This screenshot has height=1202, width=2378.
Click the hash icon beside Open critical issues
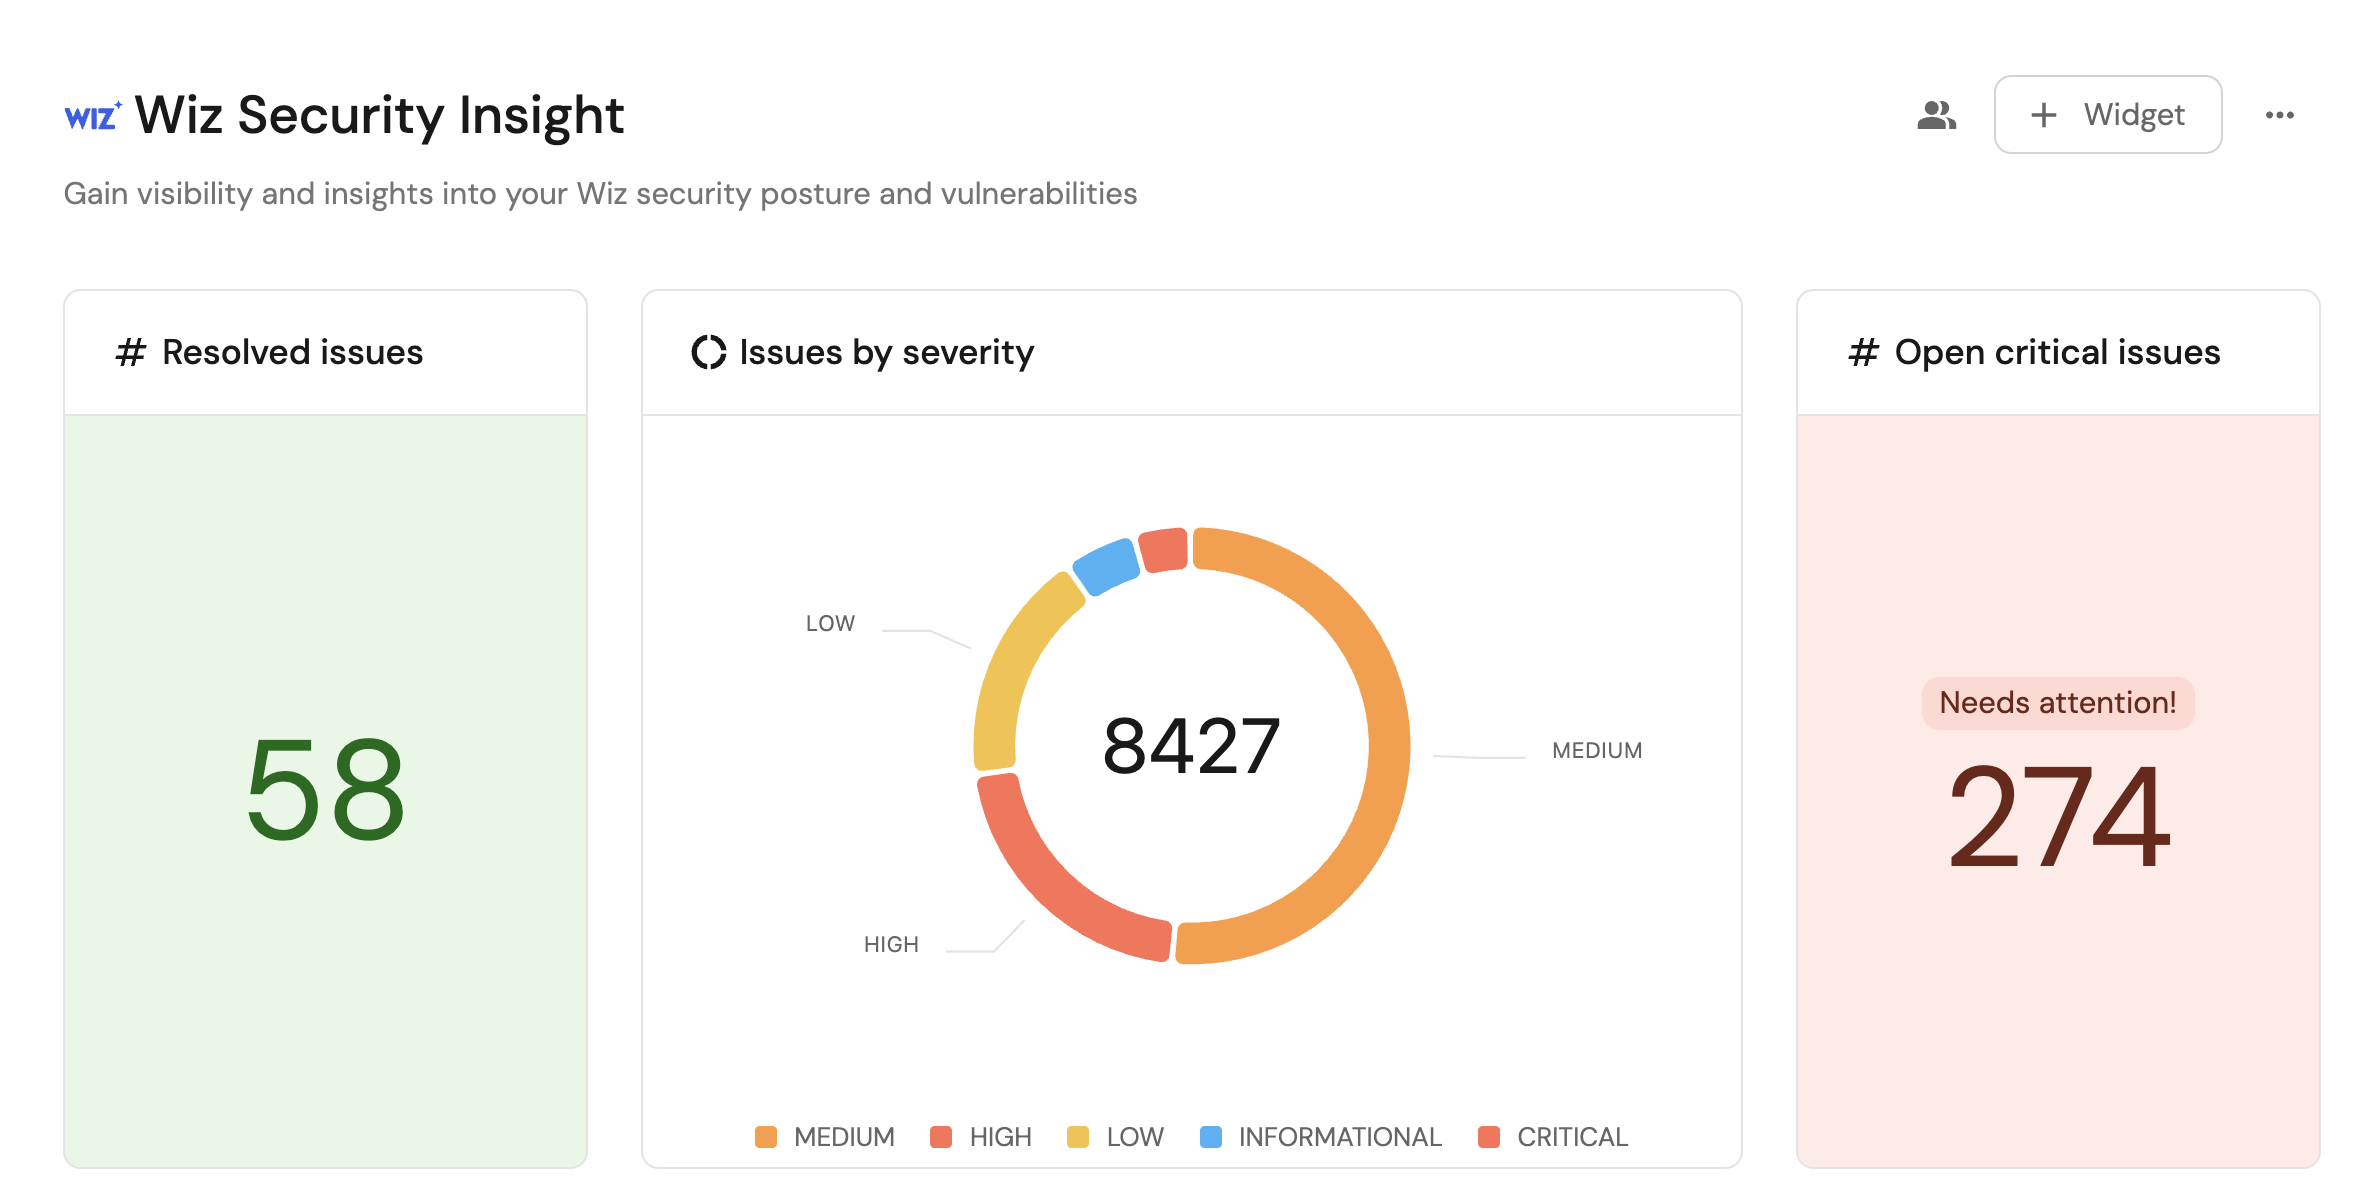click(1863, 353)
